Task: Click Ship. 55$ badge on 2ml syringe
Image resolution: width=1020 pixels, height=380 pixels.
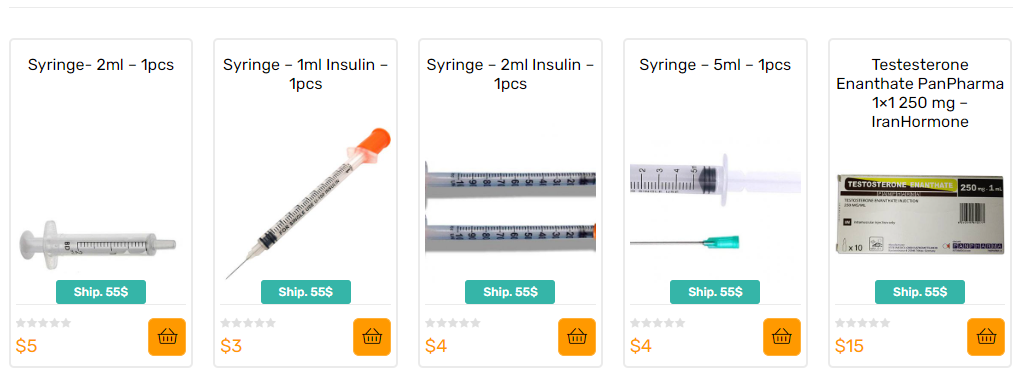Action: pyautogui.click(x=101, y=292)
